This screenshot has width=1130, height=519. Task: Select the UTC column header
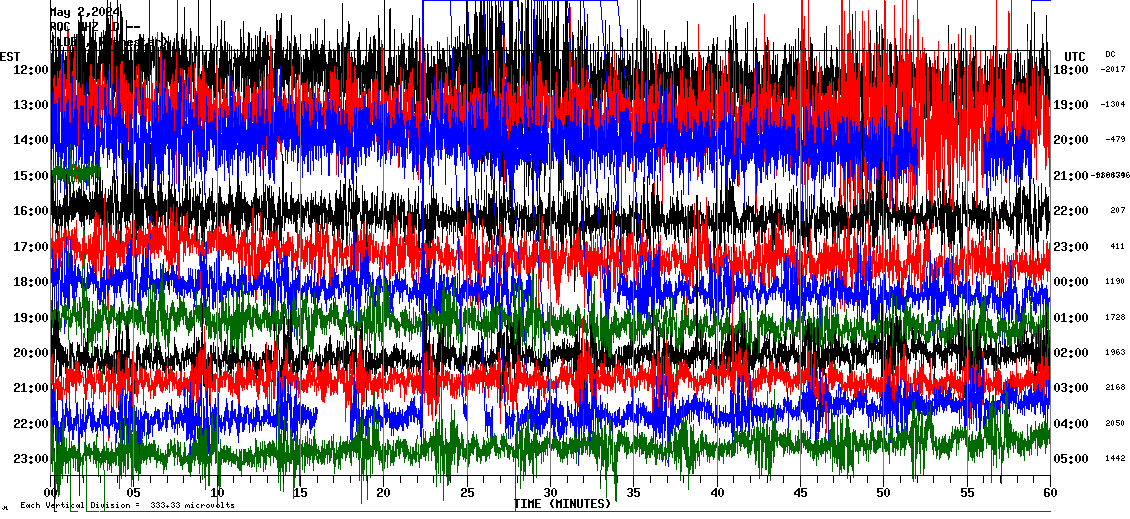1075,56
